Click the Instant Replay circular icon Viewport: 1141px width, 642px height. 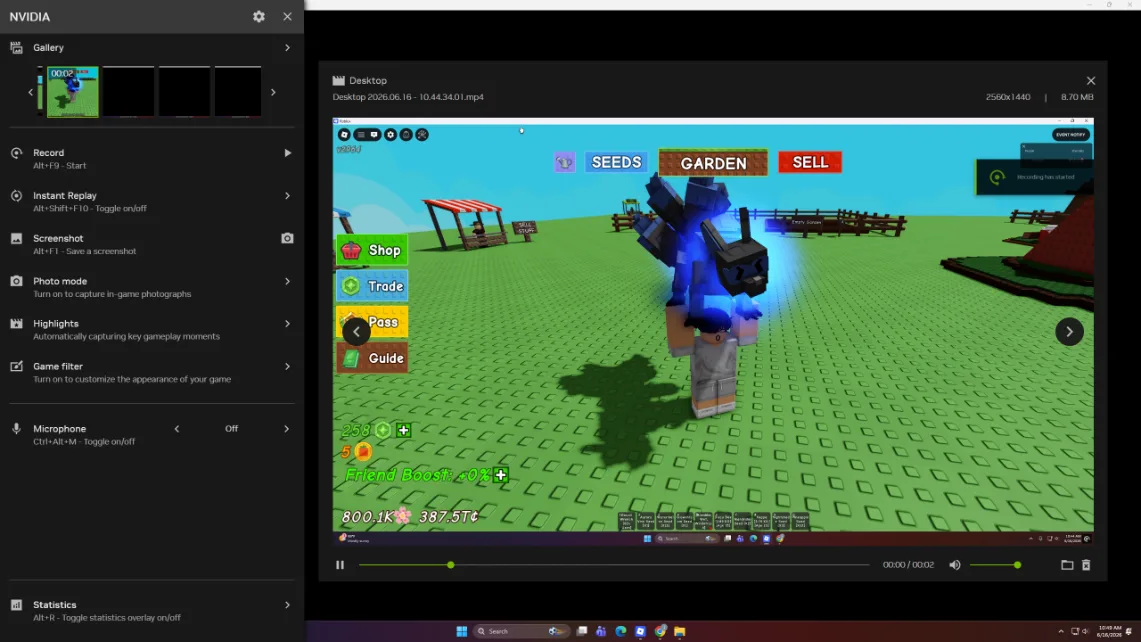(x=16, y=196)
